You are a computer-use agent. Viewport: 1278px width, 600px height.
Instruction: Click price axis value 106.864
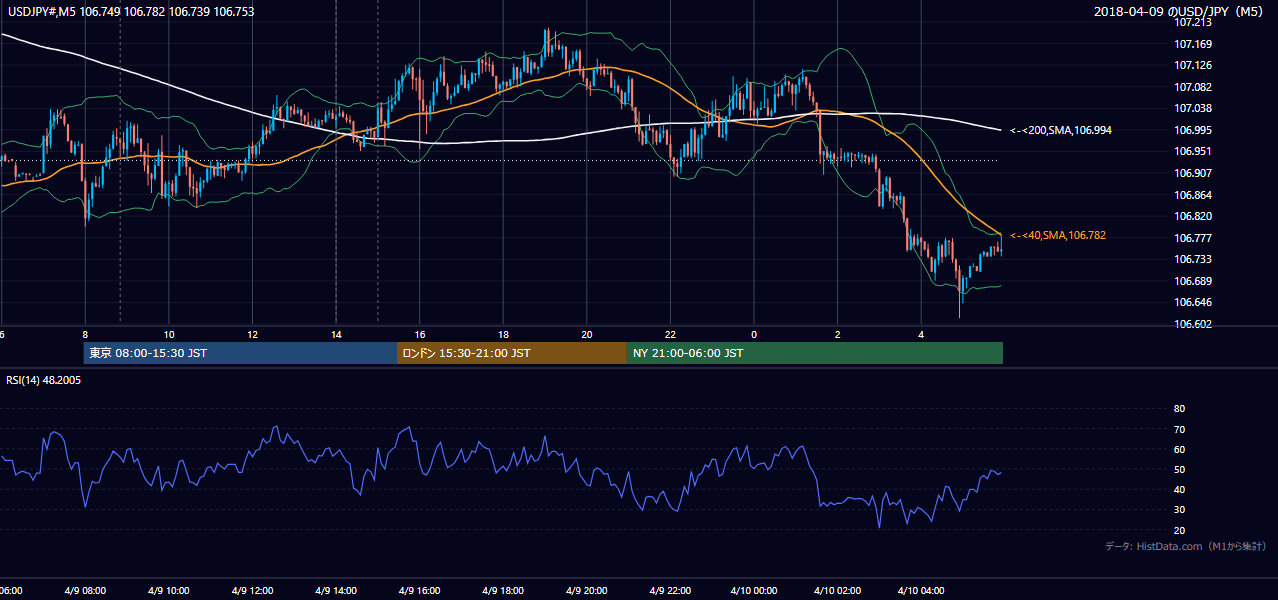pyautogui.click(x=1194, y=195)
